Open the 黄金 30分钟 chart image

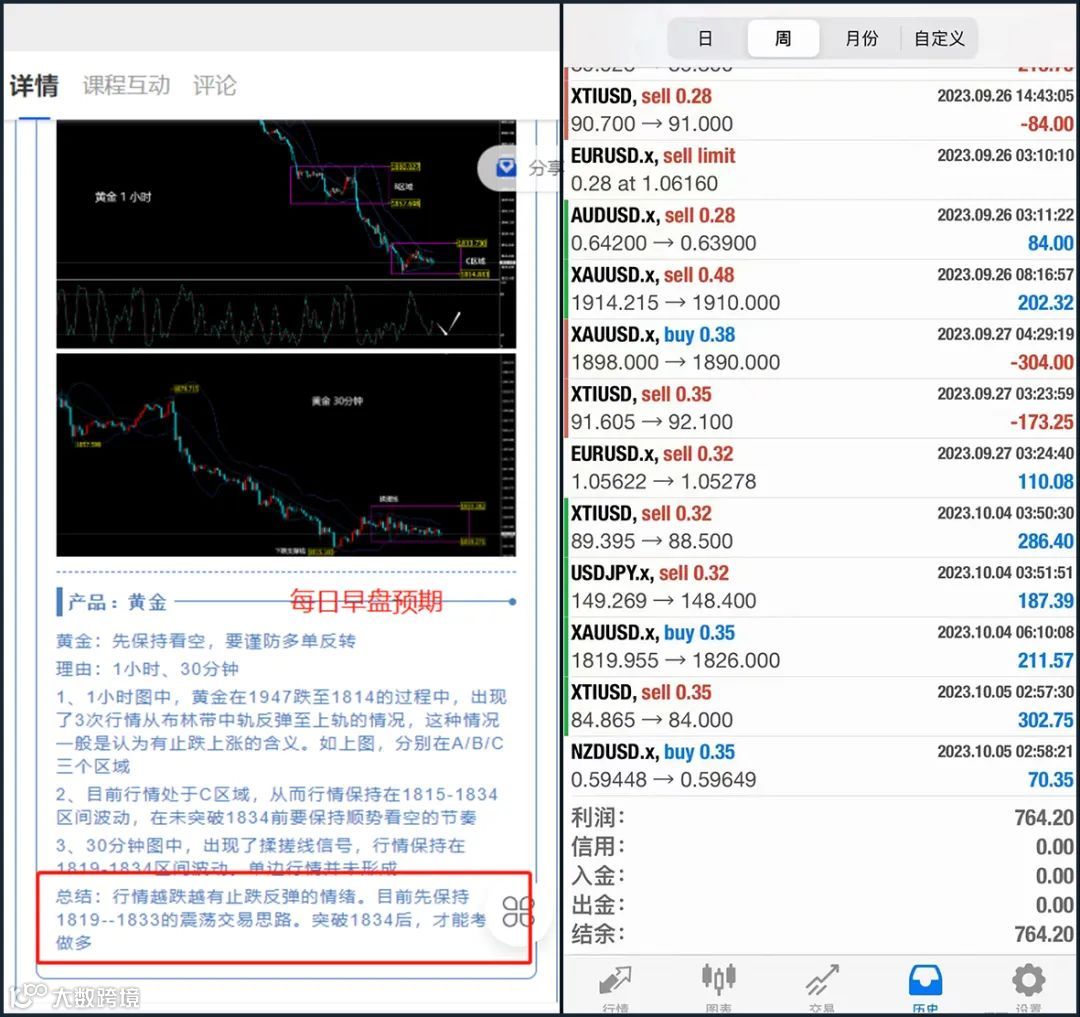click(x=286, y=455)
